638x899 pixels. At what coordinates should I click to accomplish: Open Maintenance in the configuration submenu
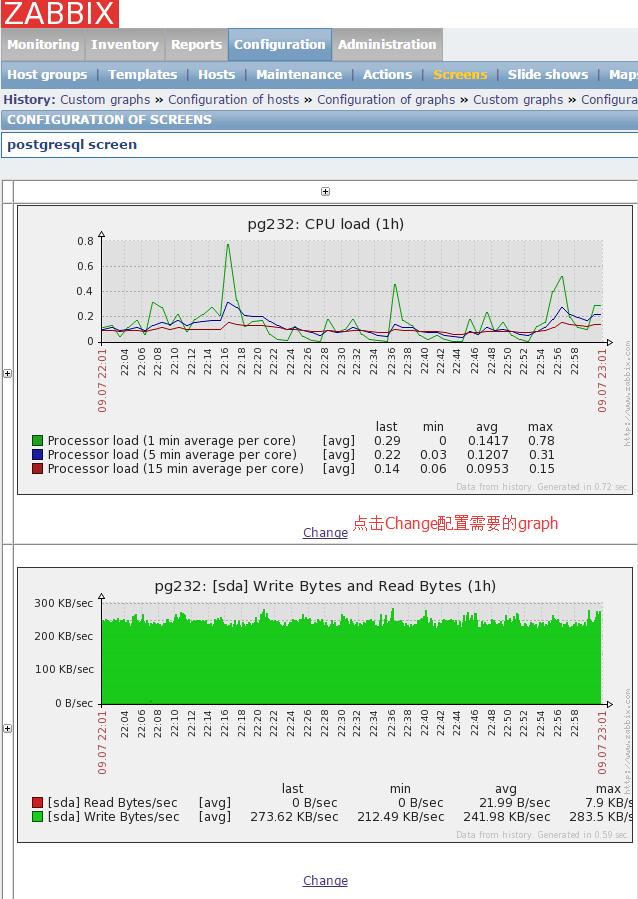[x=298, y=75]
